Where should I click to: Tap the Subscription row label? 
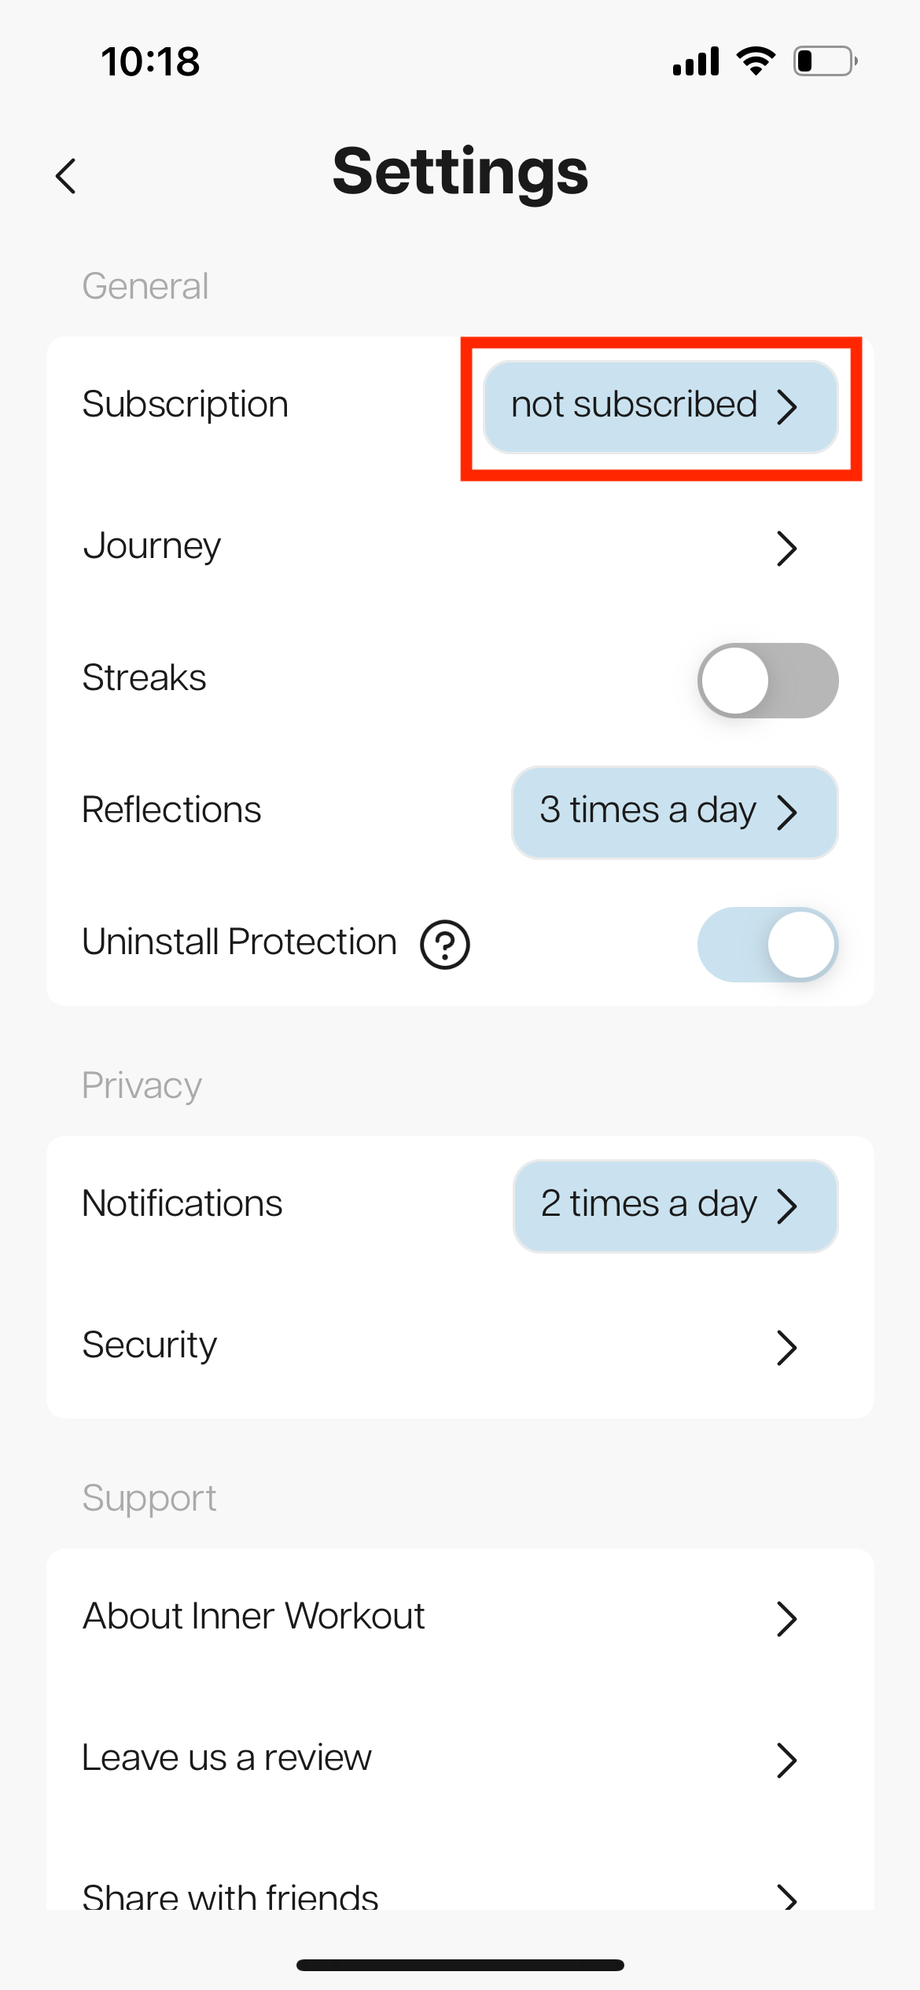(x=185, y=405)
